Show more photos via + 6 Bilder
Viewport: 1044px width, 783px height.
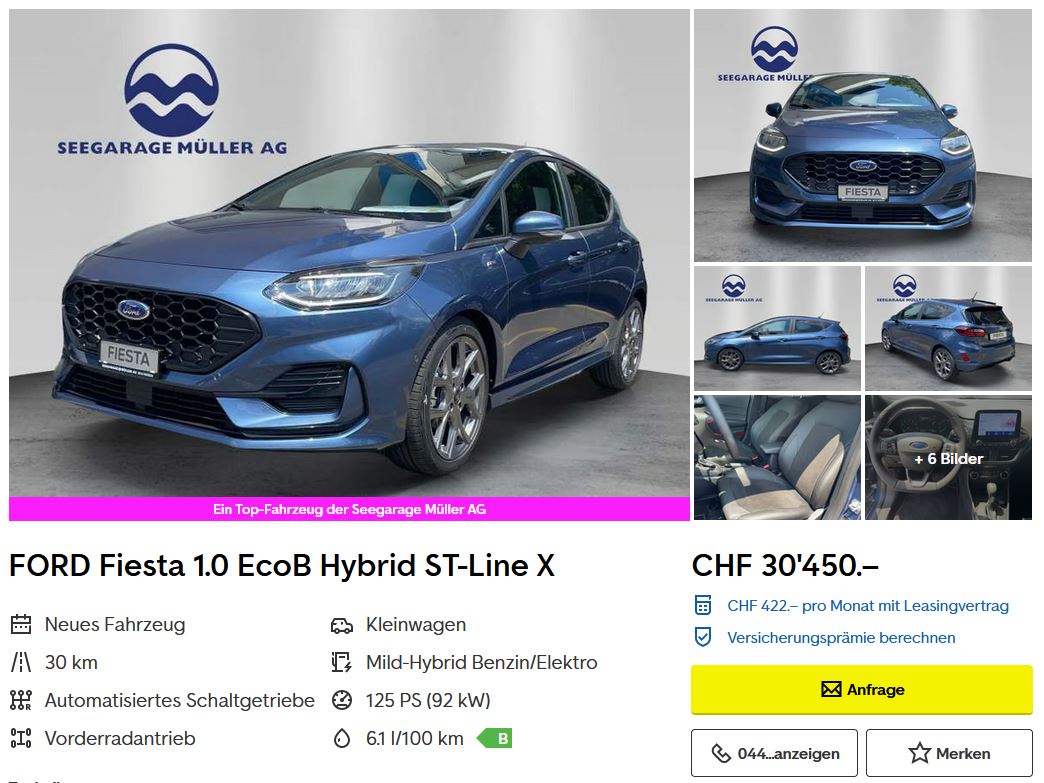pyautogui.click(x=949, y=458)
